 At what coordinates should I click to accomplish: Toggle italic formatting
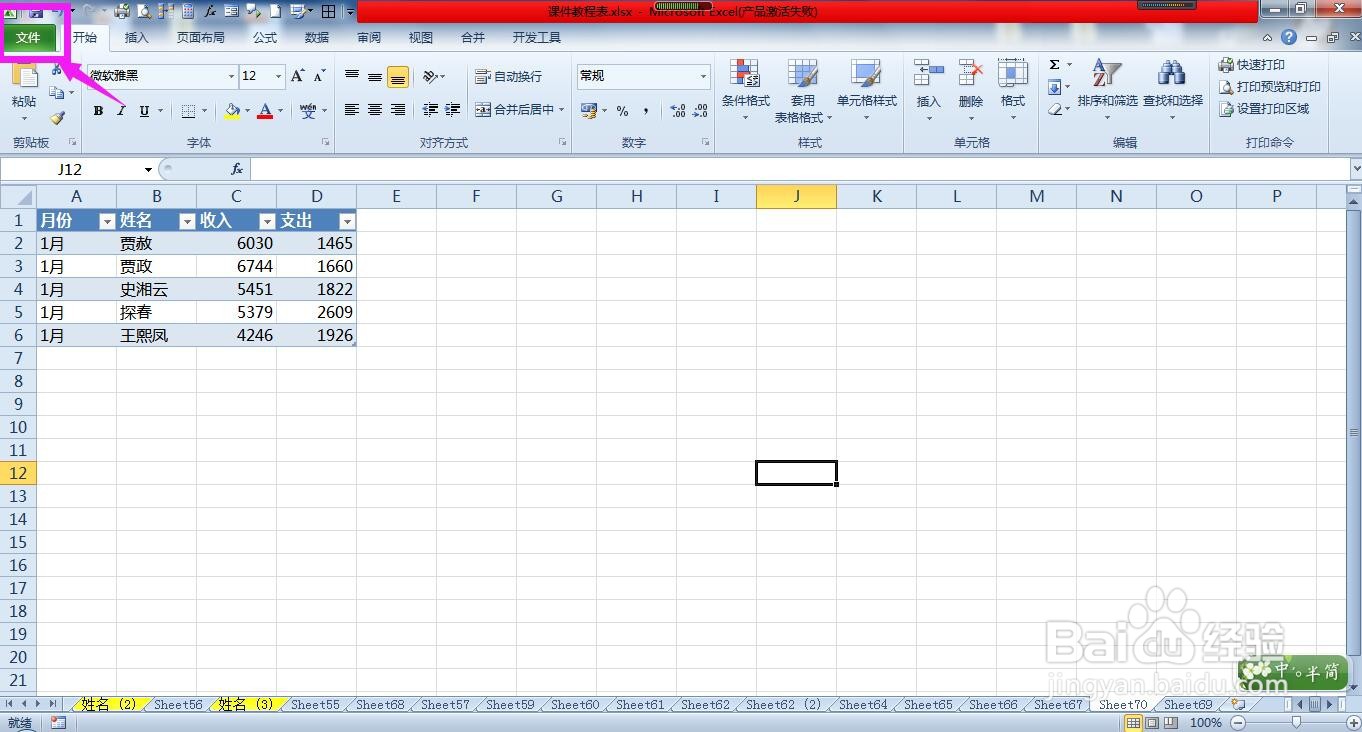[x=121, y=111]
